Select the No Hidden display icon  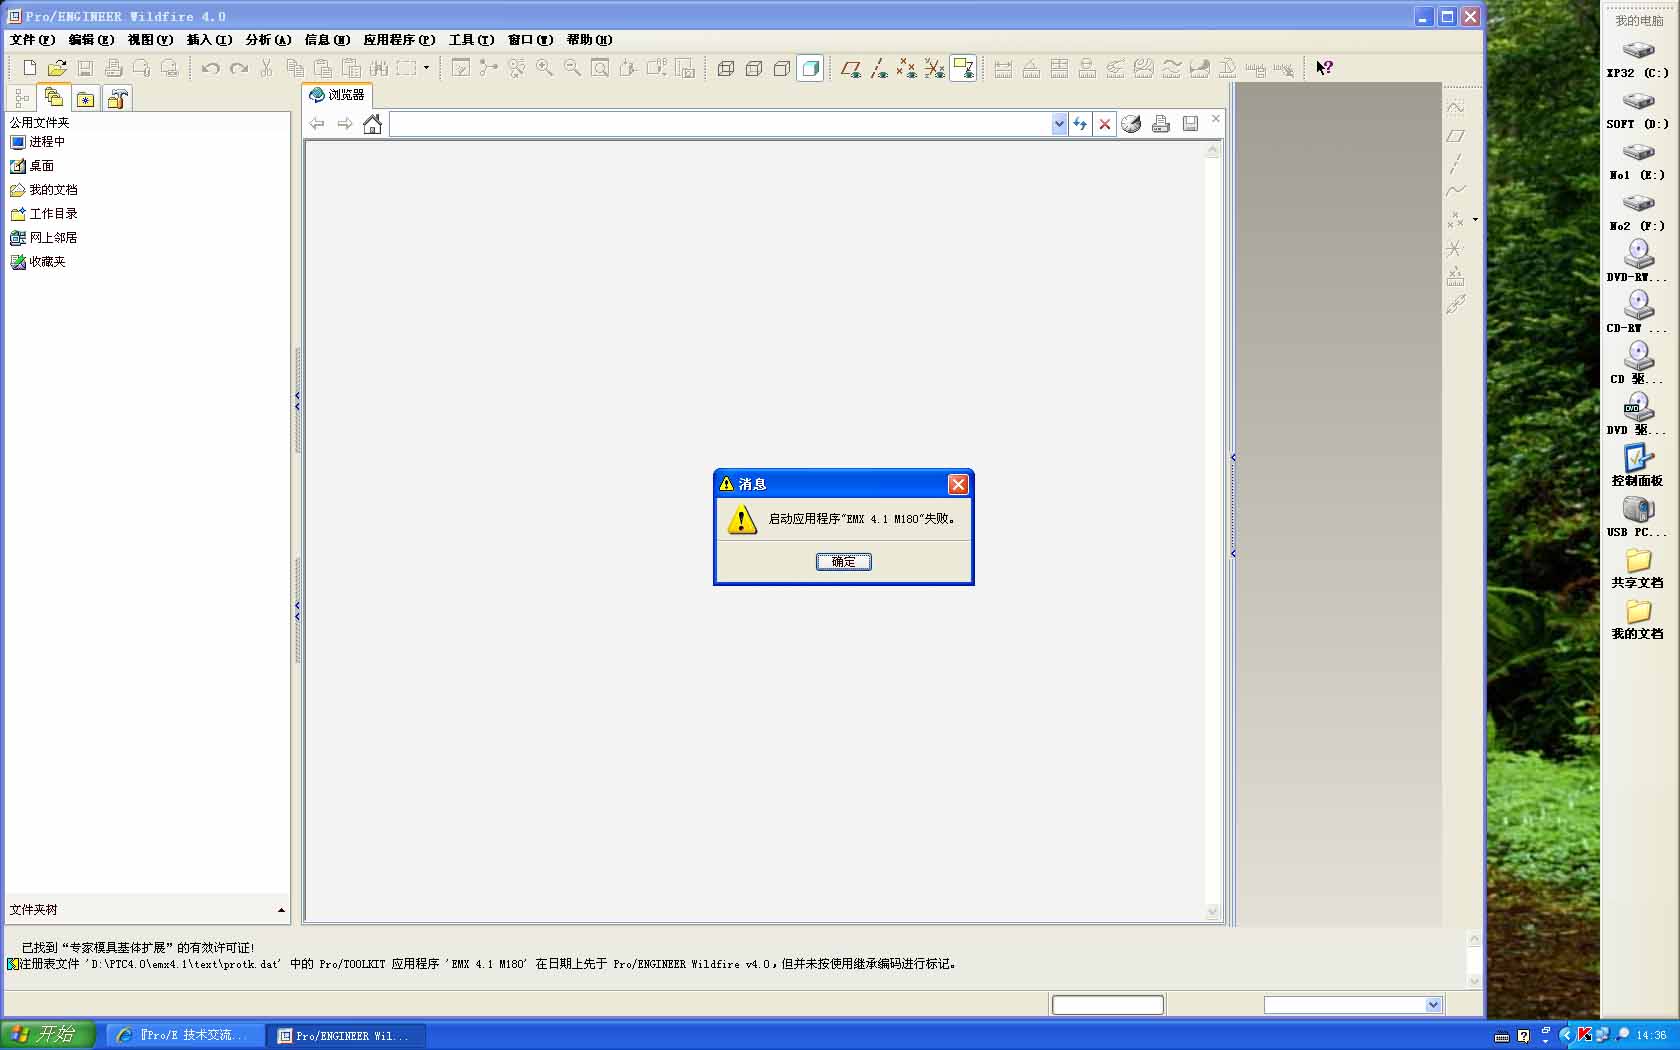coord(782,68)
